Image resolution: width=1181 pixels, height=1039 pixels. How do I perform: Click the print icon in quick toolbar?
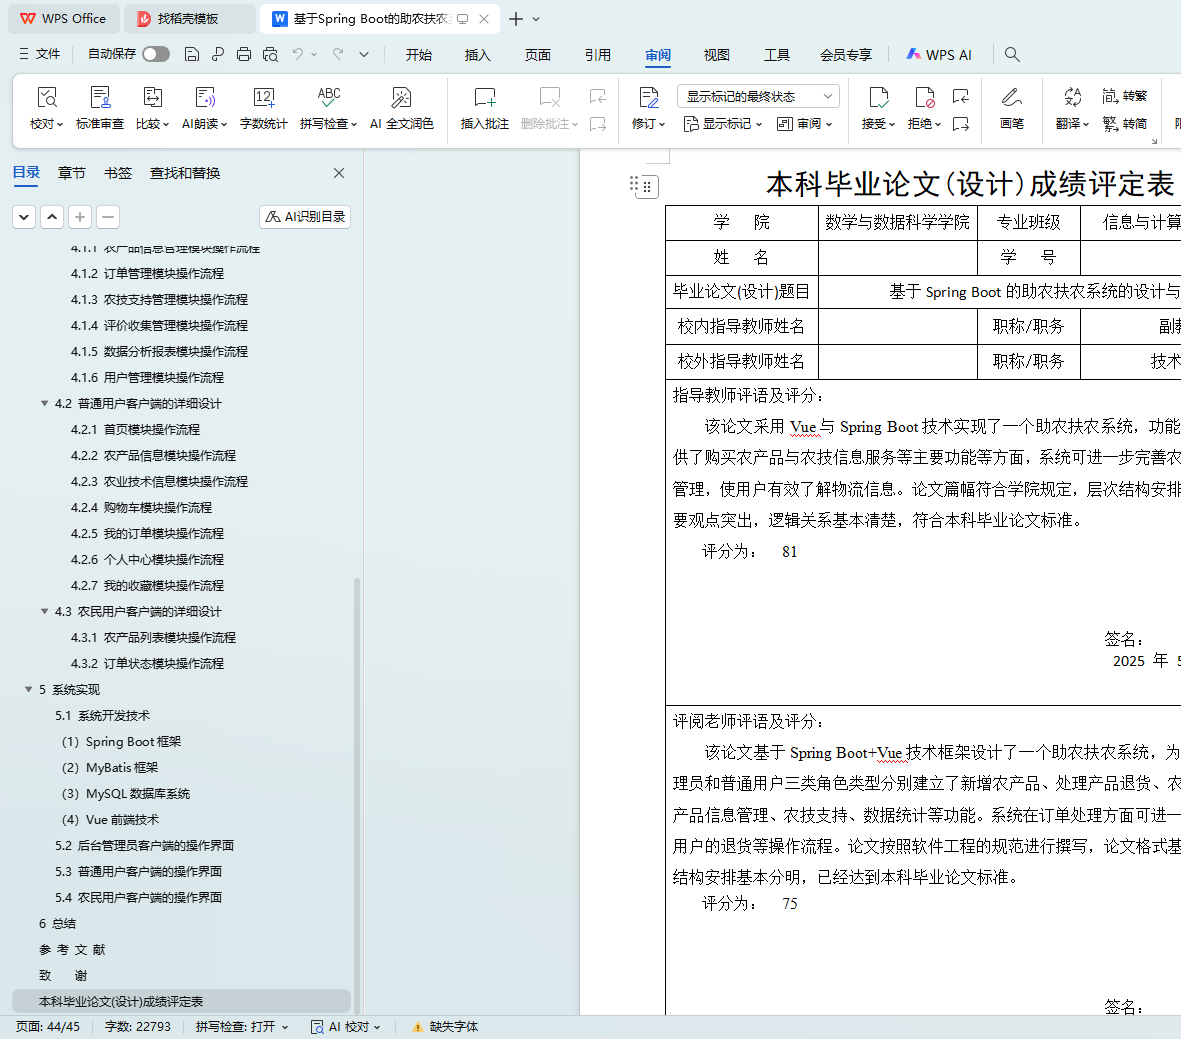pos(244,54)
